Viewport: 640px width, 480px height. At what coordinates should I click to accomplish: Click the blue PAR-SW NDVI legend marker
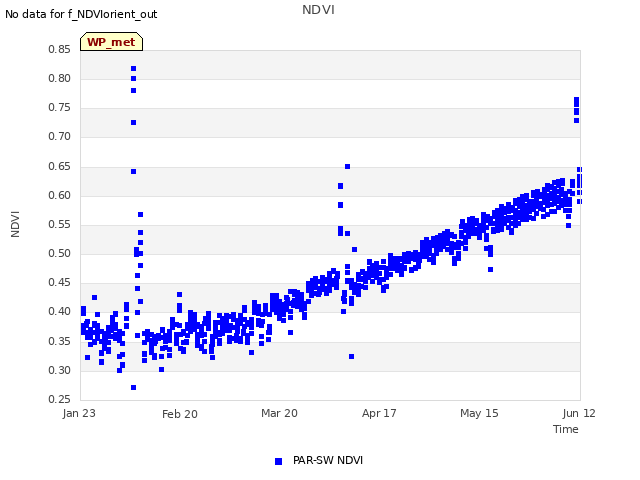[x=278, y=461]
